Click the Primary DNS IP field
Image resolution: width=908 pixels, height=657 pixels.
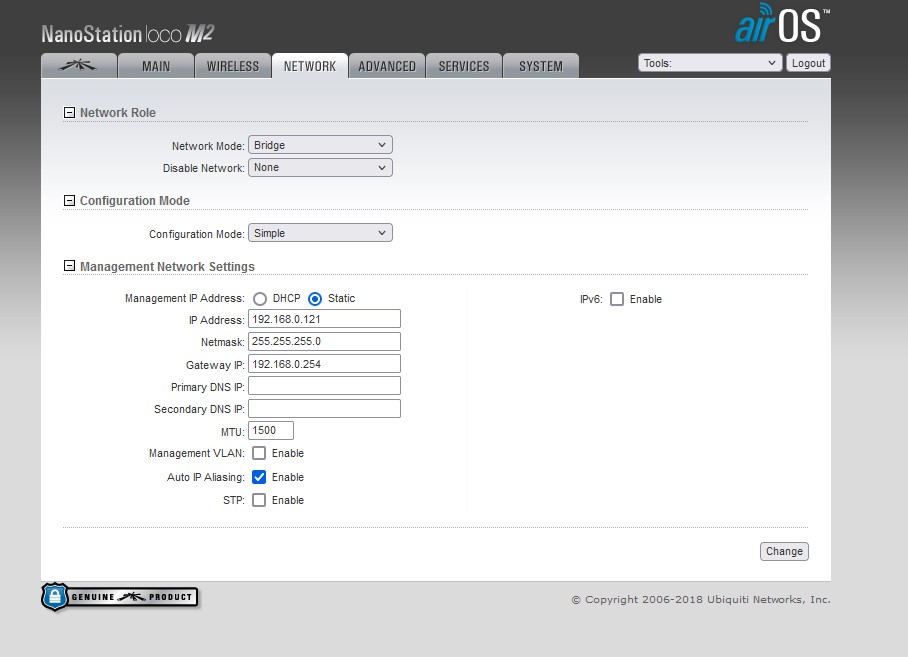(x=324, y=386)
